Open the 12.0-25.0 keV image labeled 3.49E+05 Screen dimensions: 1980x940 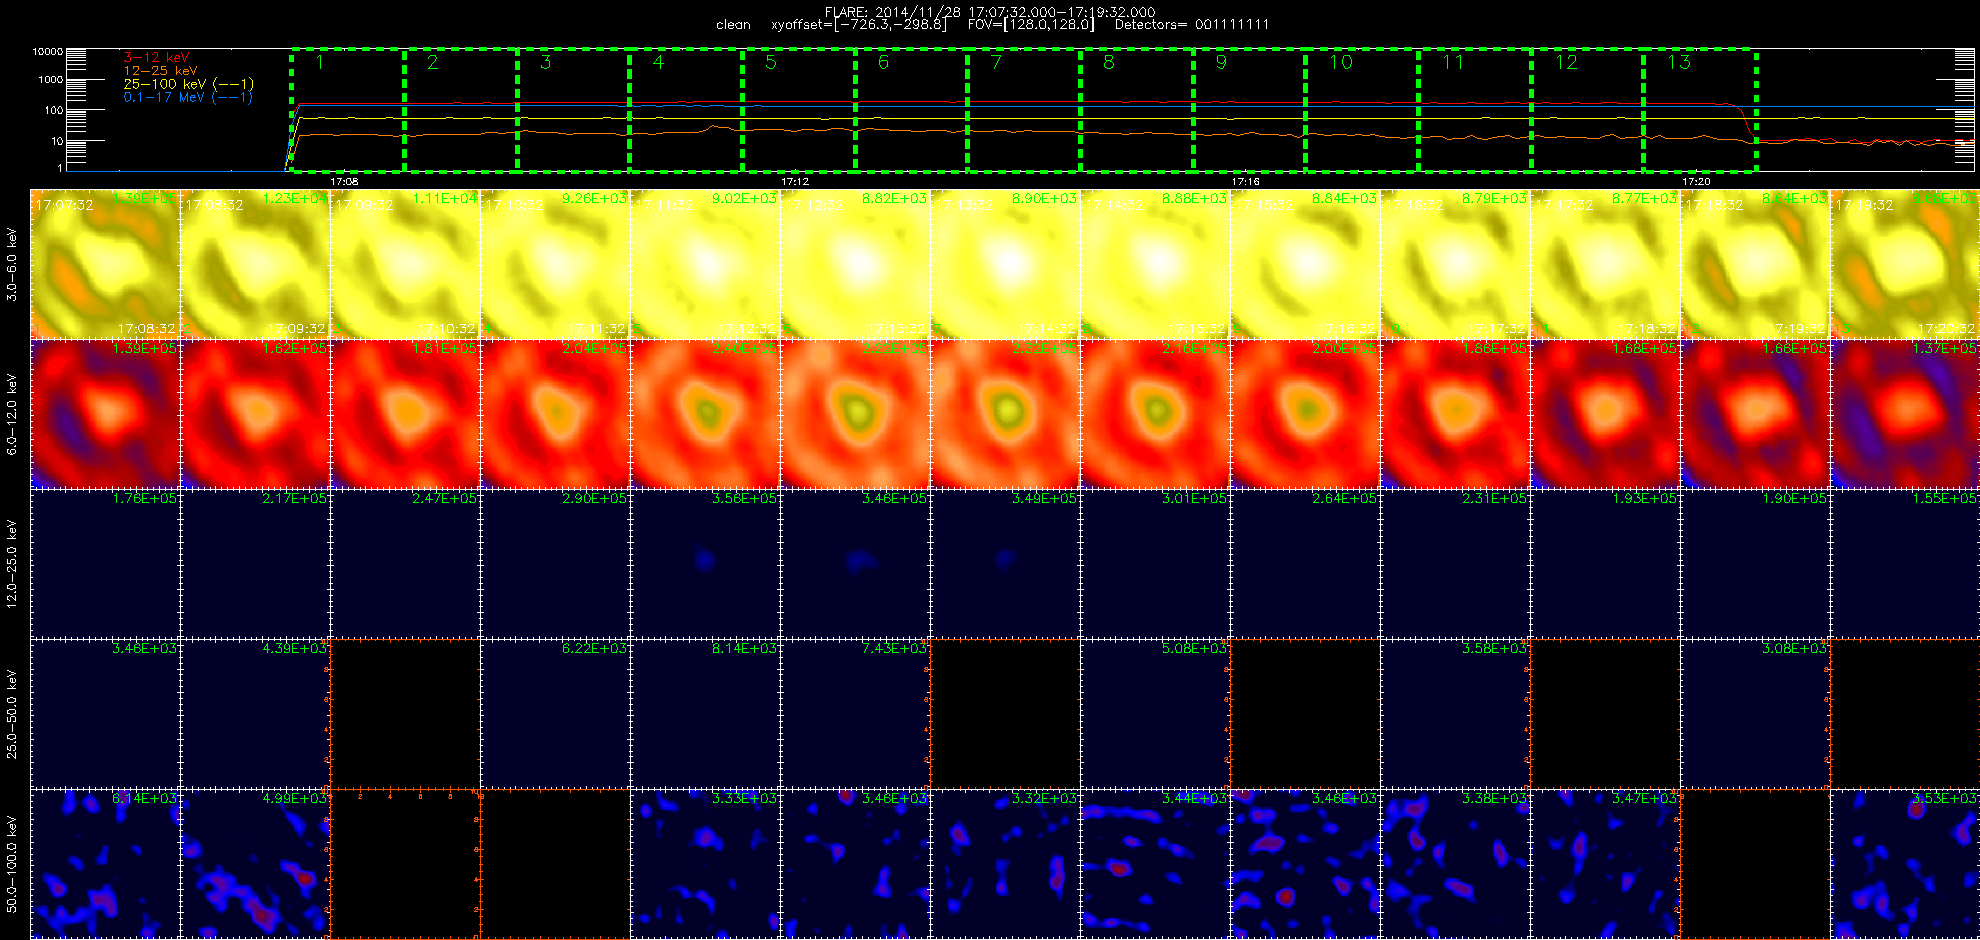click(x=1005, y=564)
